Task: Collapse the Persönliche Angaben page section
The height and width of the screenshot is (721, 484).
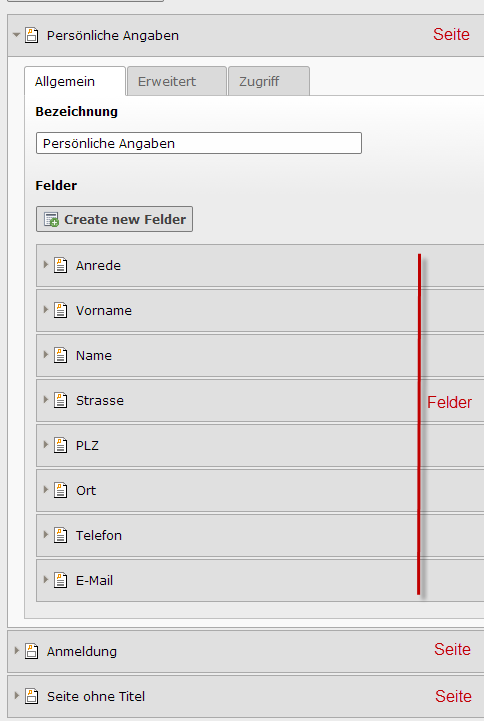Action: click(x=17, y=35)
